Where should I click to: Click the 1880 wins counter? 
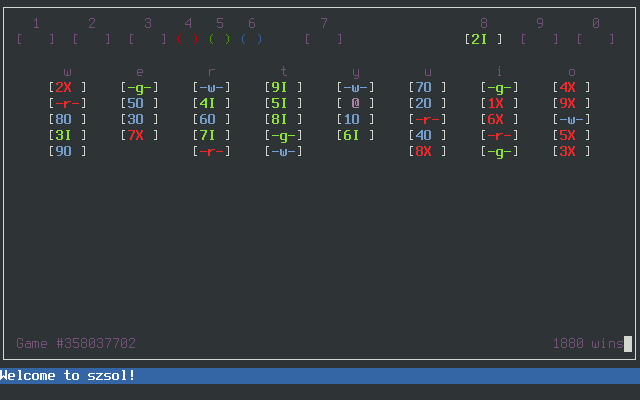point(588,343)
